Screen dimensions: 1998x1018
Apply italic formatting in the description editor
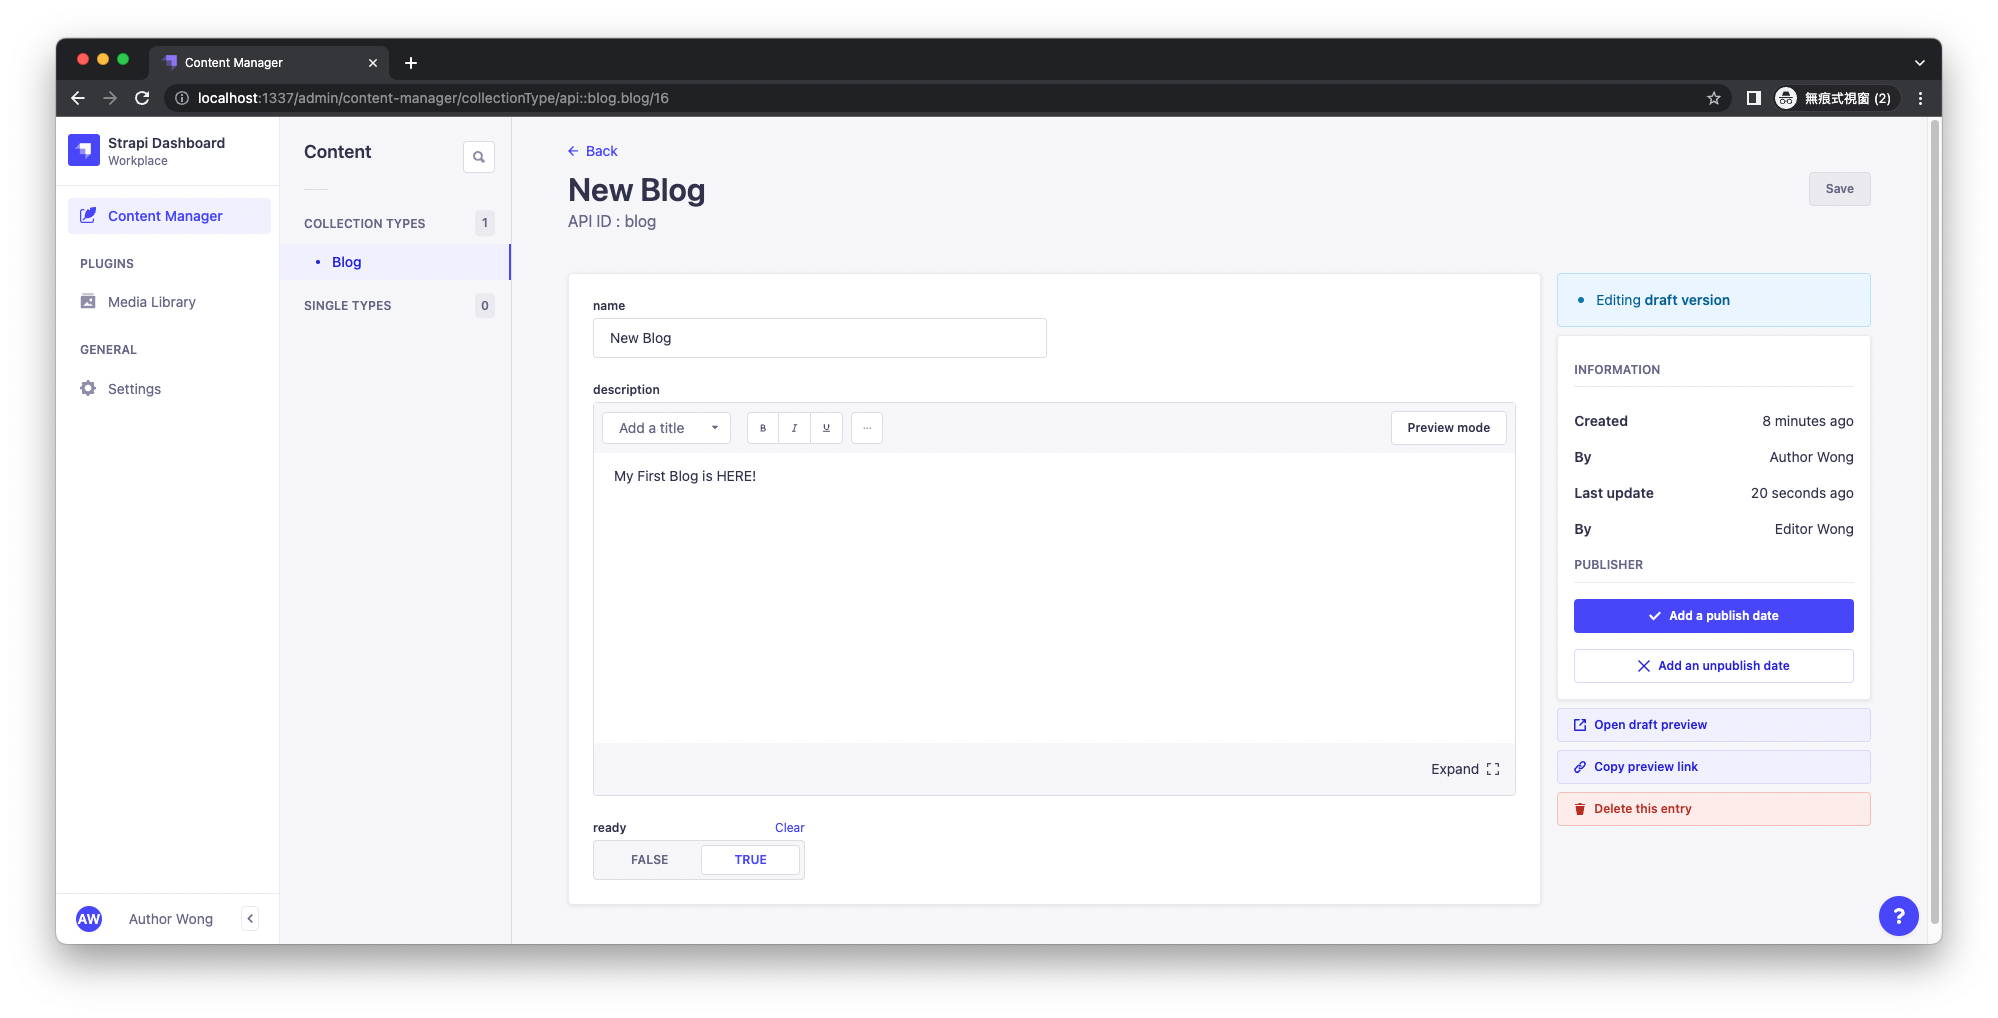pyautogui.click(x=794, y=428)
